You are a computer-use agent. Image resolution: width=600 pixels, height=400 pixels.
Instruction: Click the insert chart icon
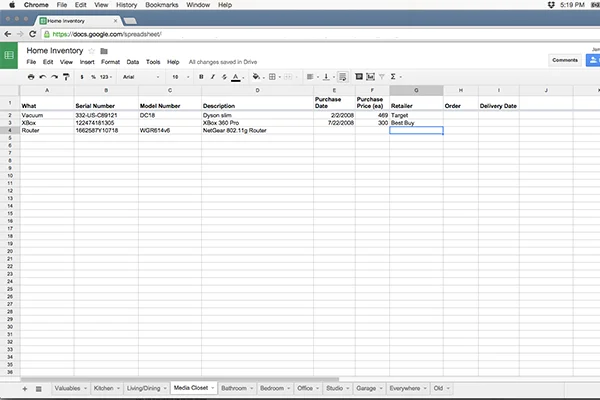coord(370,77)
